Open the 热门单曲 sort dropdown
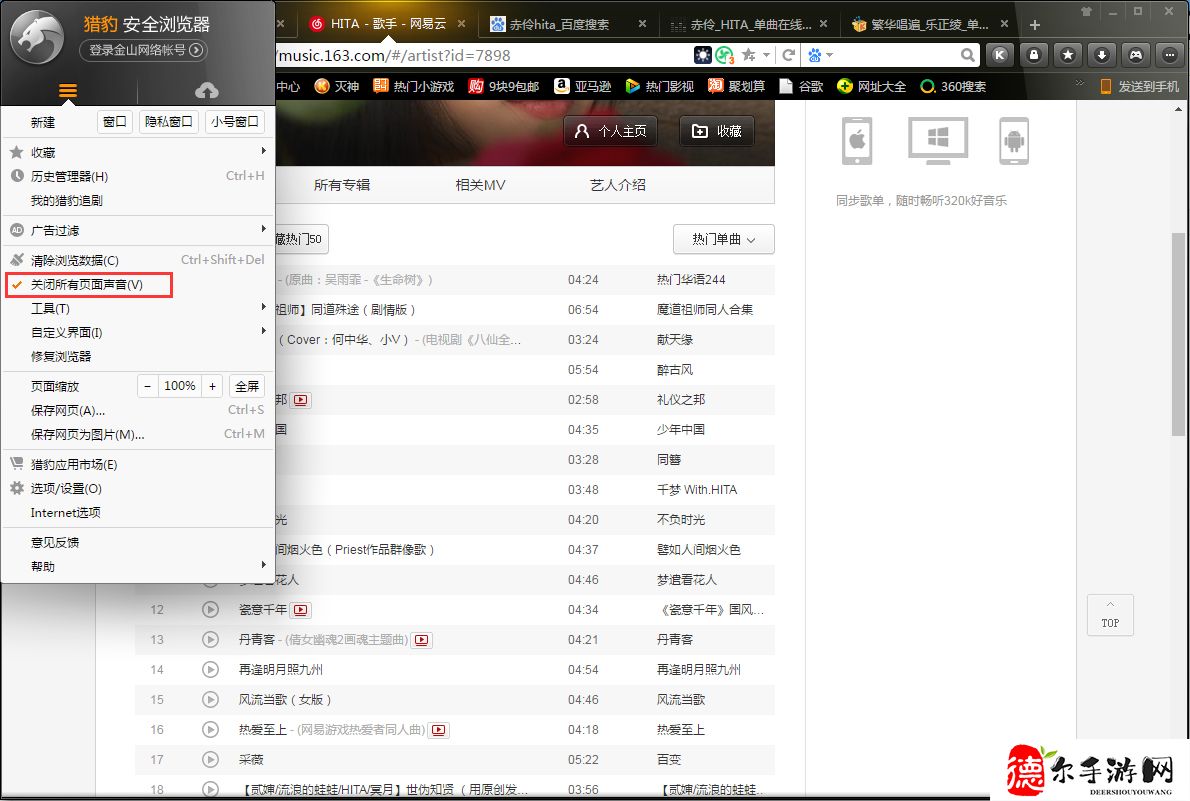 (723, 239)
